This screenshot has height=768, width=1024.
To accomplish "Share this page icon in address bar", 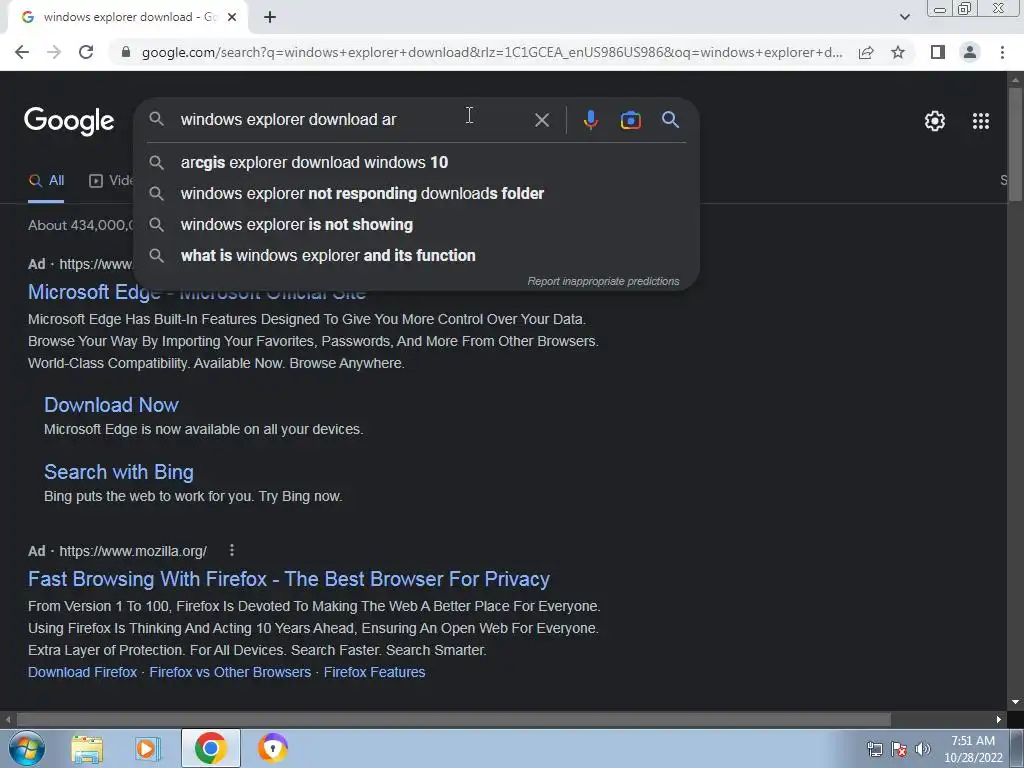I will [866, 52].
